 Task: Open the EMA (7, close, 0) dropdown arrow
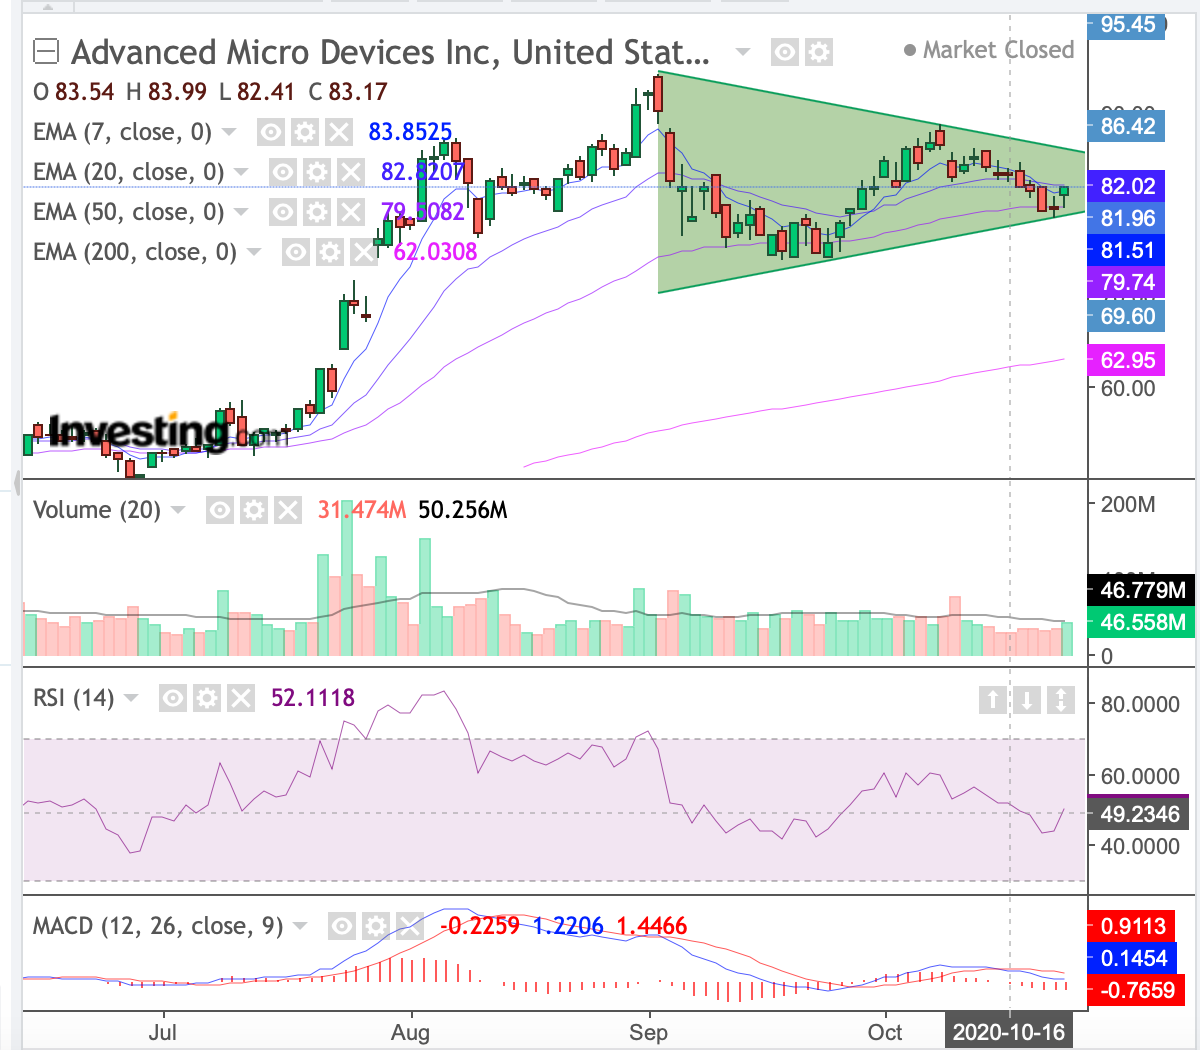pos(229,132)
